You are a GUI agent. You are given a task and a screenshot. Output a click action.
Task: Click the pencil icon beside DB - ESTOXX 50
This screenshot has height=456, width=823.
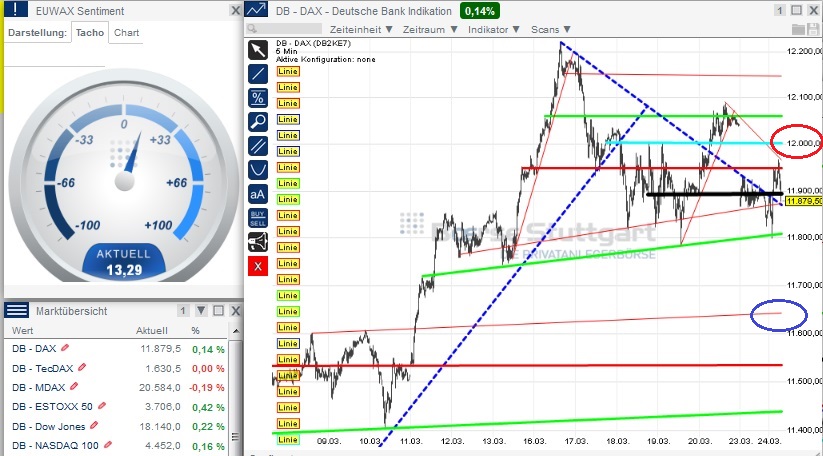(102, 405)
